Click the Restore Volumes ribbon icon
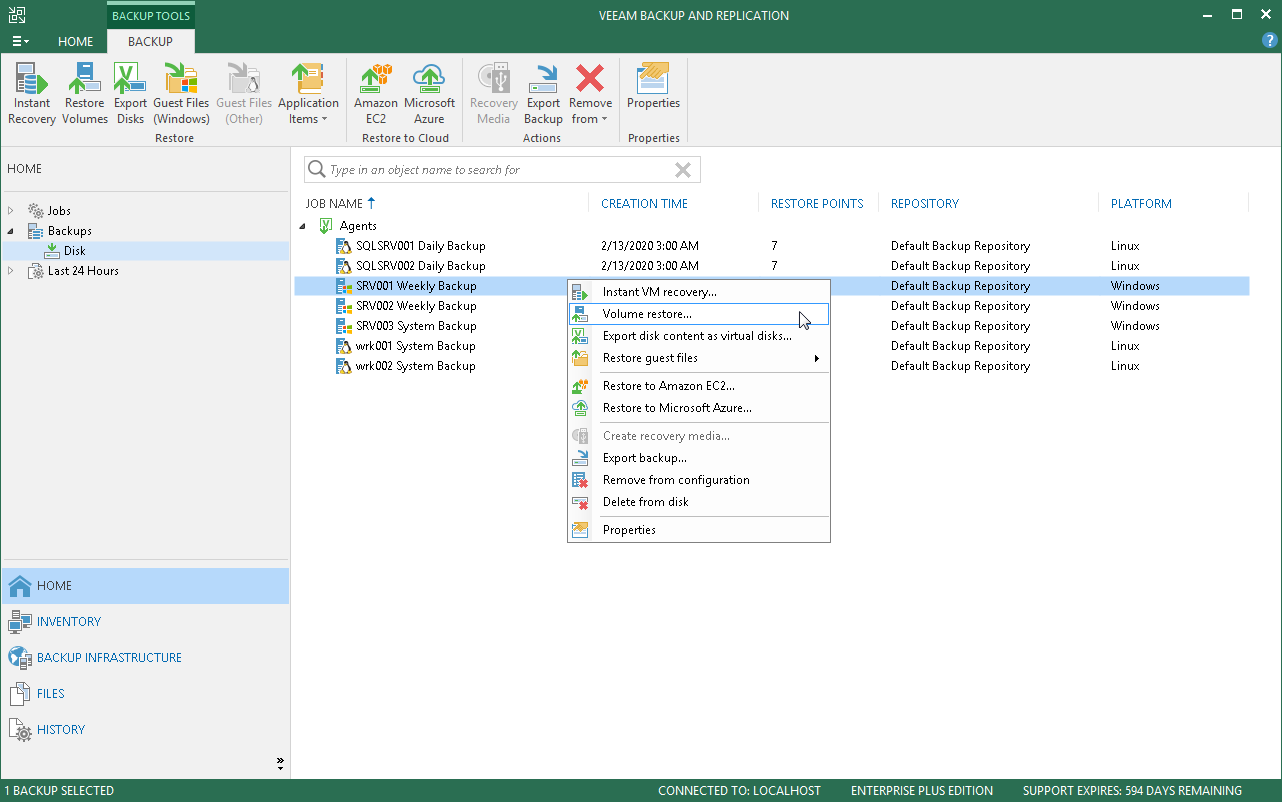Image resolution: width=1282 pixels, height=802 pixels. pos(84,79)
